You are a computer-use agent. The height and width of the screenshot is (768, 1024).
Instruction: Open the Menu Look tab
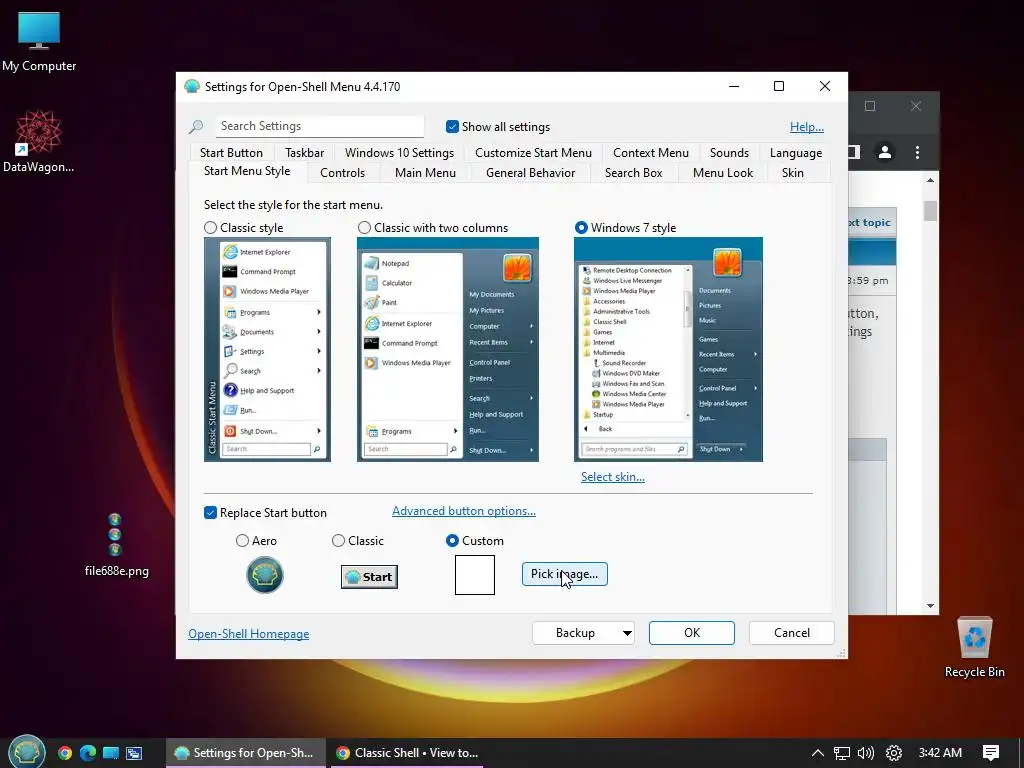pyautogui.click(x=723, y=173)
